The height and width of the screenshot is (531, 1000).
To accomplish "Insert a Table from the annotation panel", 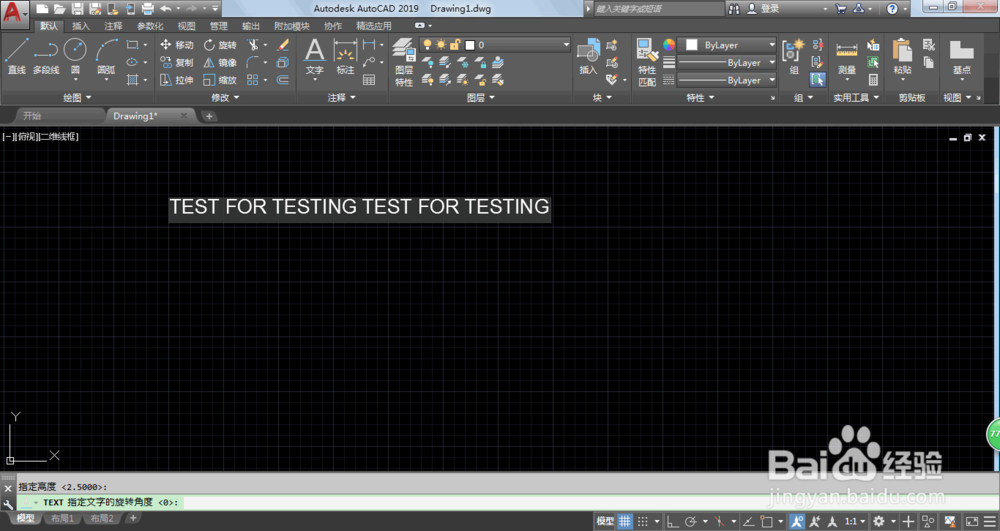I will click(x=369, y=80).
